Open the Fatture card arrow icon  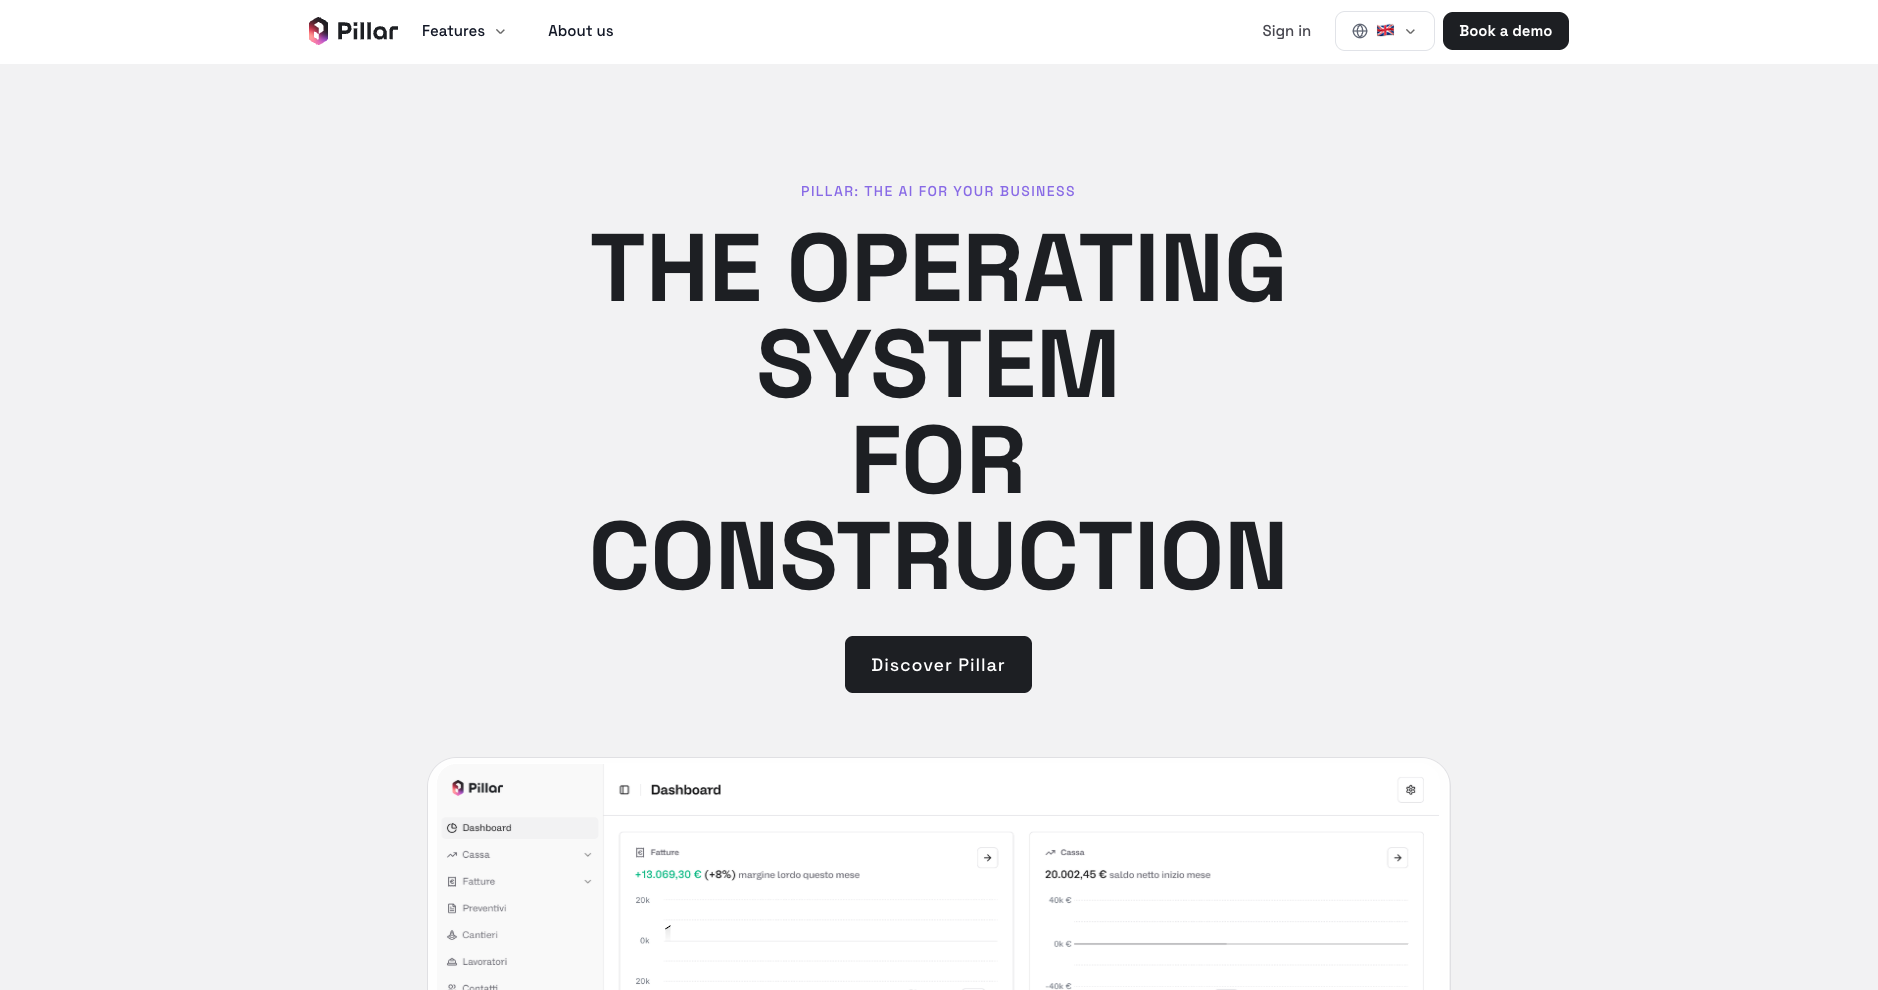click(x=987, y=858)
